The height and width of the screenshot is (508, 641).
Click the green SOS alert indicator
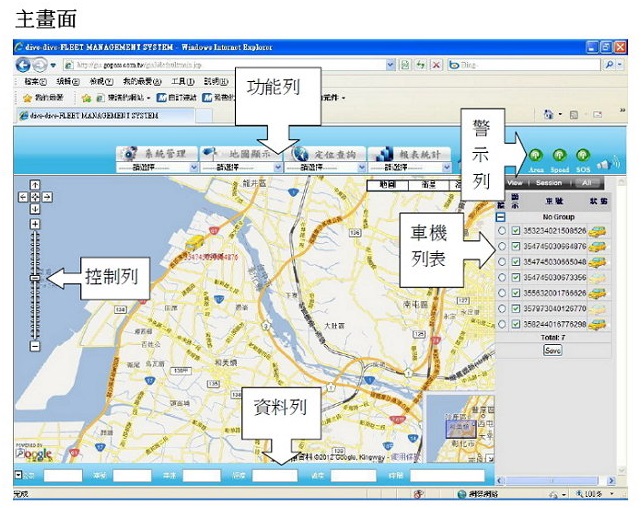pos(583,155)
